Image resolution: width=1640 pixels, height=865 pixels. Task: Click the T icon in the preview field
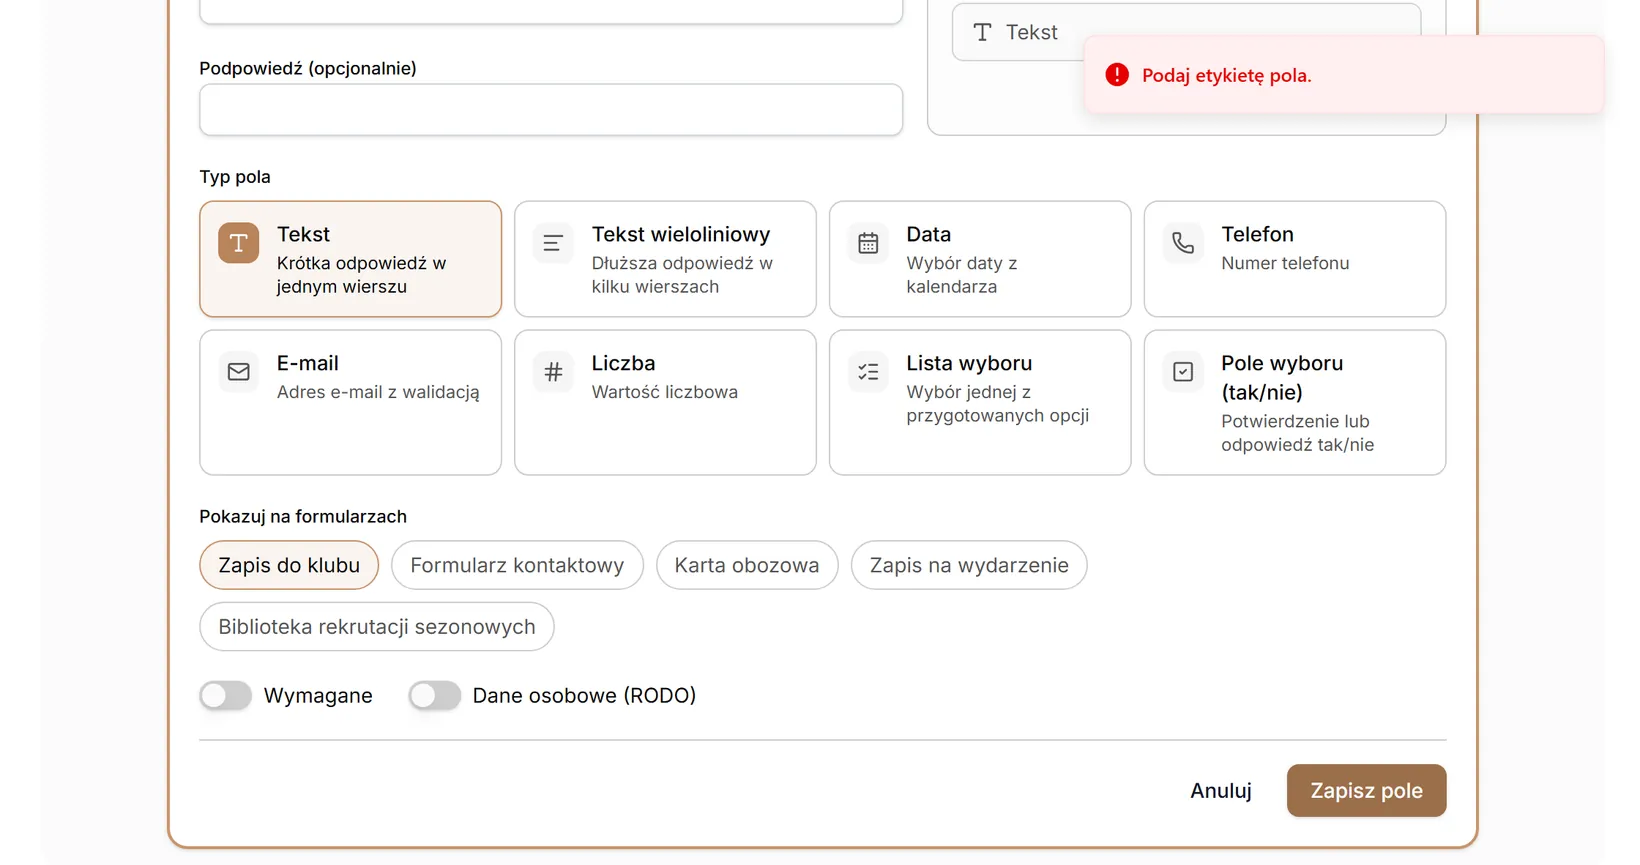point(982,32)
